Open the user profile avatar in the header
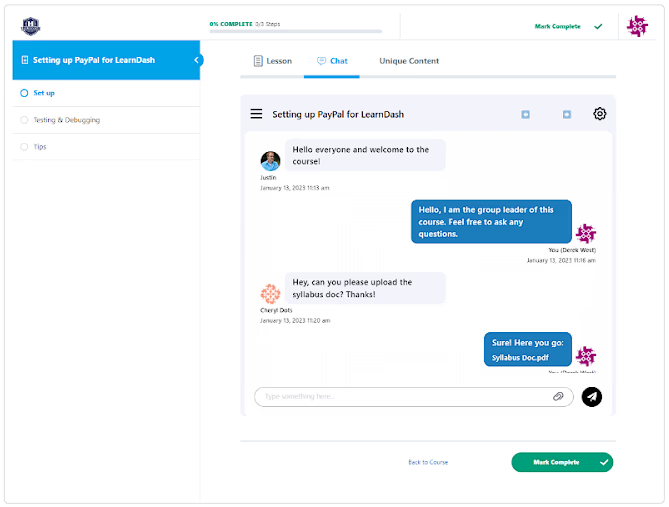This screenshot has width=669, height=507. [637, 26]
